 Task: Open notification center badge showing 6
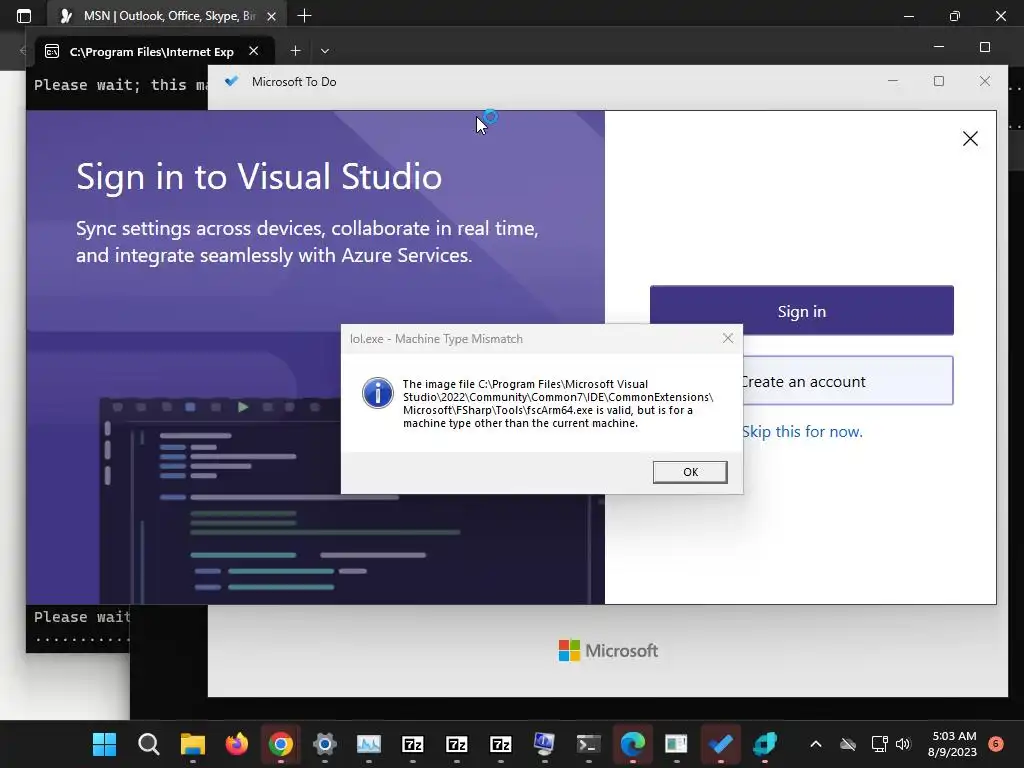[x=996, y=744]
